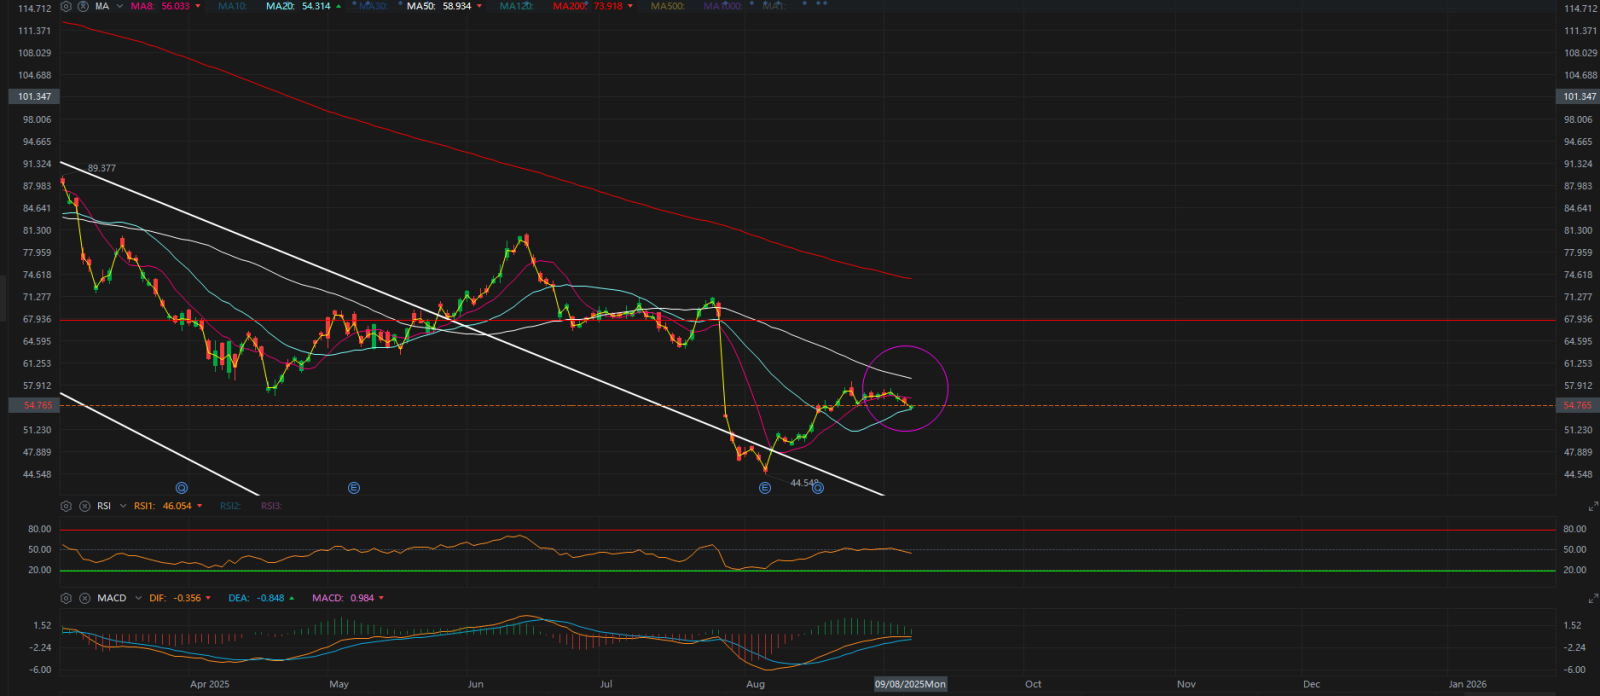Click the MA50 value label
This screenshot has height=696, width=1600.
tap(456, 6)
